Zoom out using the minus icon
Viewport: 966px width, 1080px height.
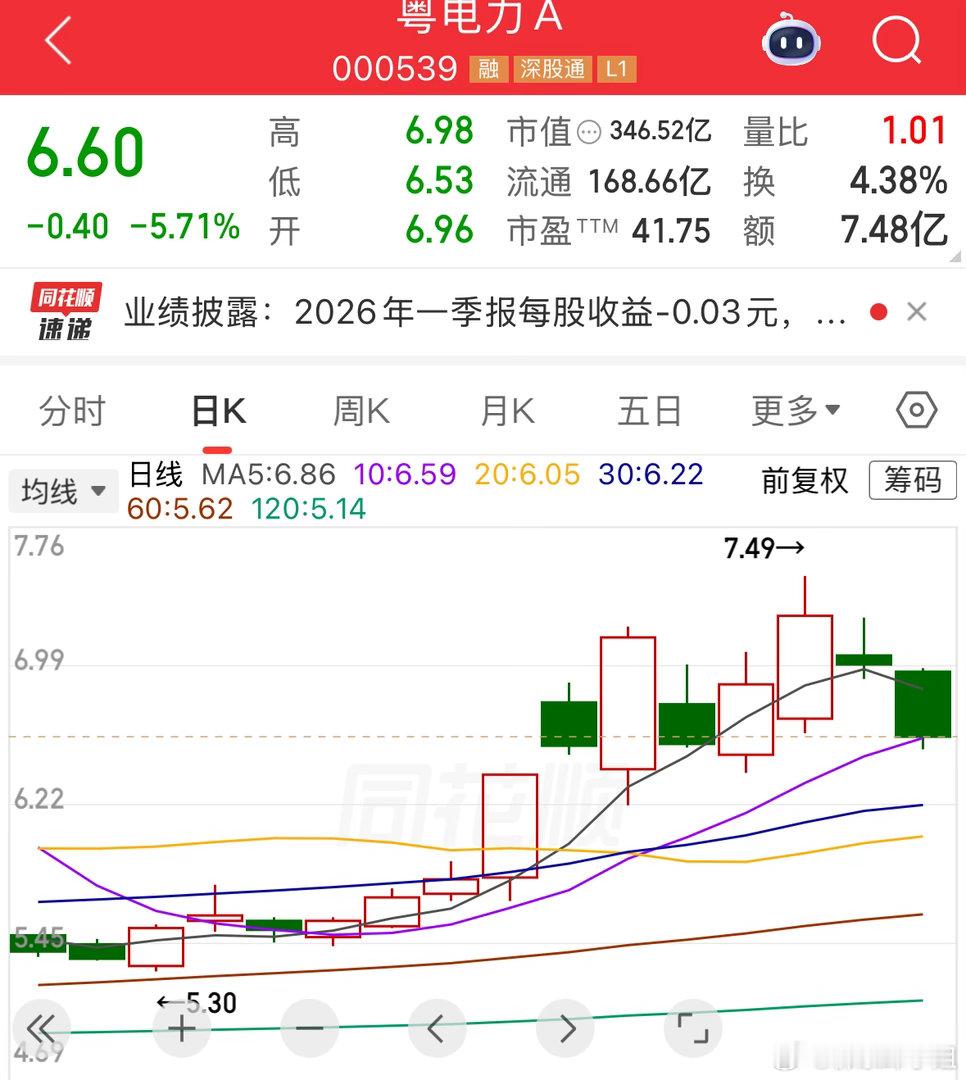point(309,1027)
